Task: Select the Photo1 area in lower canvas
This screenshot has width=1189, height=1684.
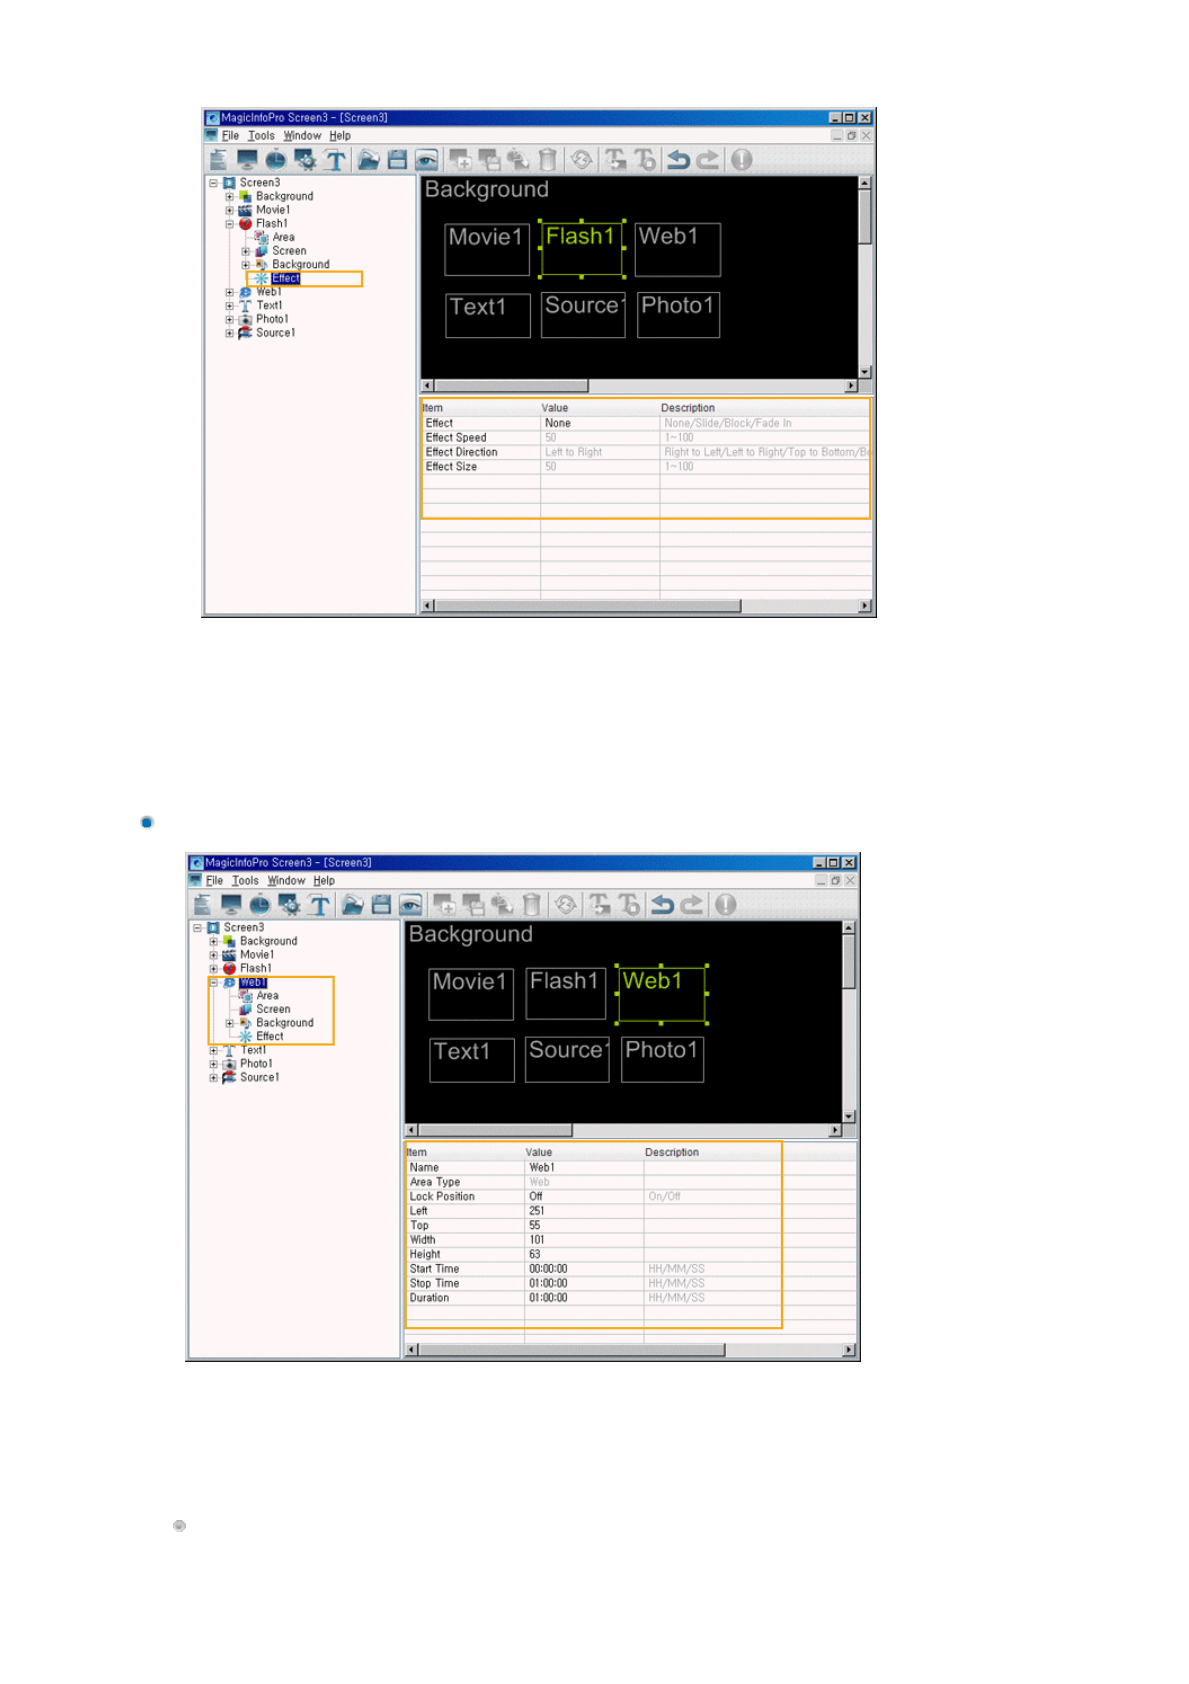Action: point(662,1059)
